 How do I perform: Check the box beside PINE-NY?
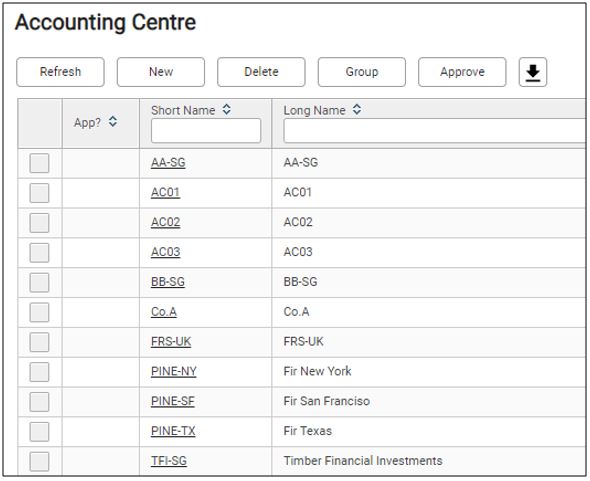coord(40,372)
